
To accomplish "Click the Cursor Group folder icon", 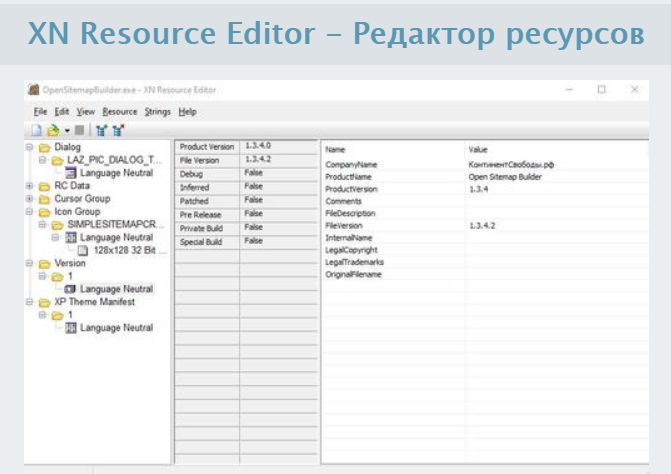I will coord(44,198).
